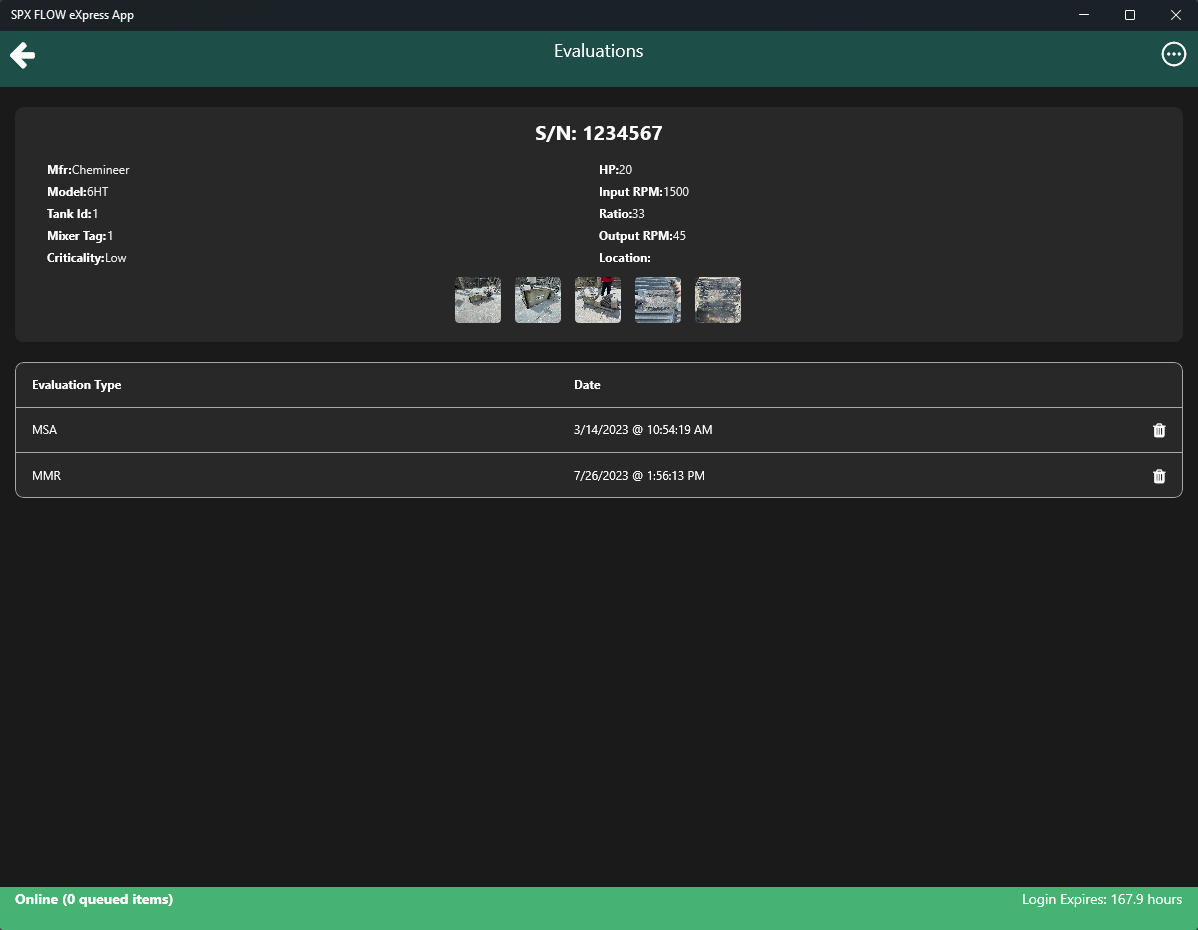Go back using the left arrow icon
Image resolution: width=1198 pixels, height=930 pixels.
point(22,55)
